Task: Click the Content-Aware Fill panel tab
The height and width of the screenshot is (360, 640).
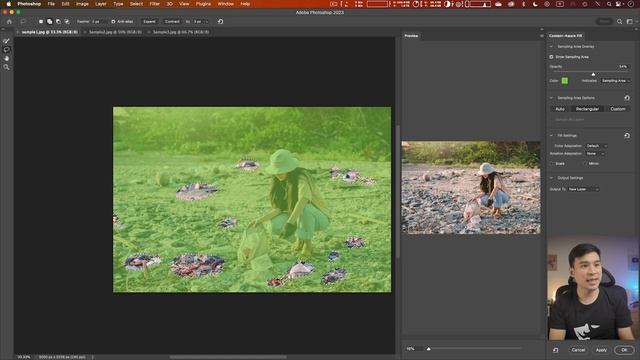Action: pos(565,36)
